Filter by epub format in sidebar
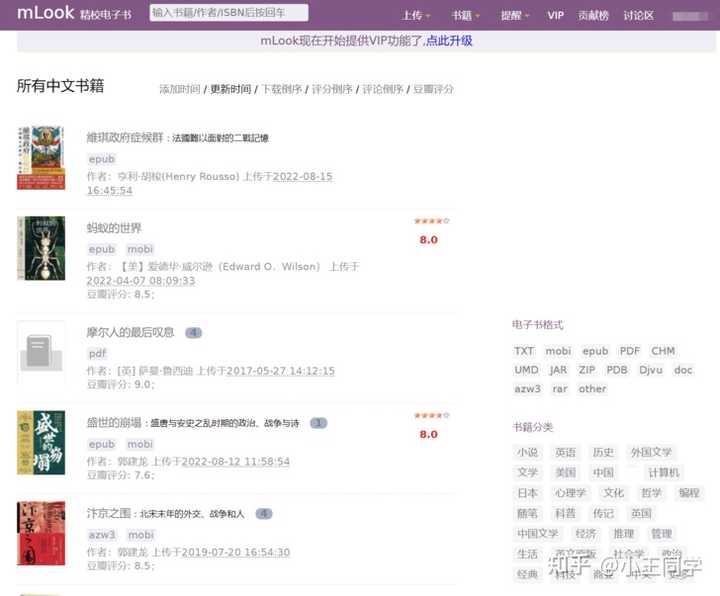Screen dimensions: 720x596 [x=595, y=351]
